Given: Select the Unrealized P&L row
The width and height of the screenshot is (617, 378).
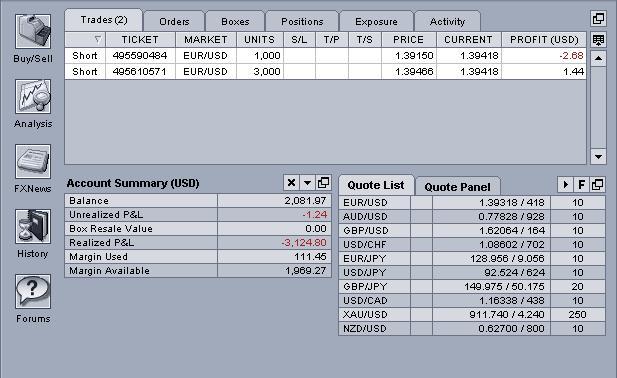Looking at the screenshot, I should pos(198,215).
